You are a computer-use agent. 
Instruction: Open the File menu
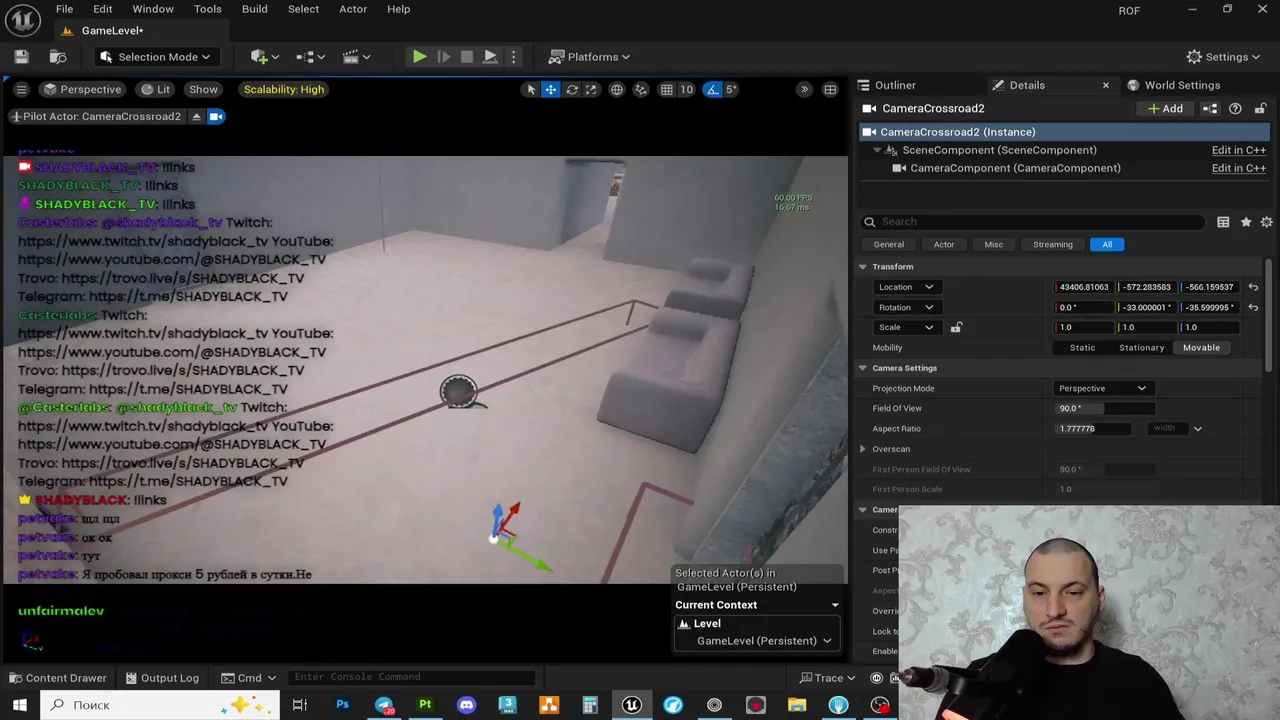point(64,9)
